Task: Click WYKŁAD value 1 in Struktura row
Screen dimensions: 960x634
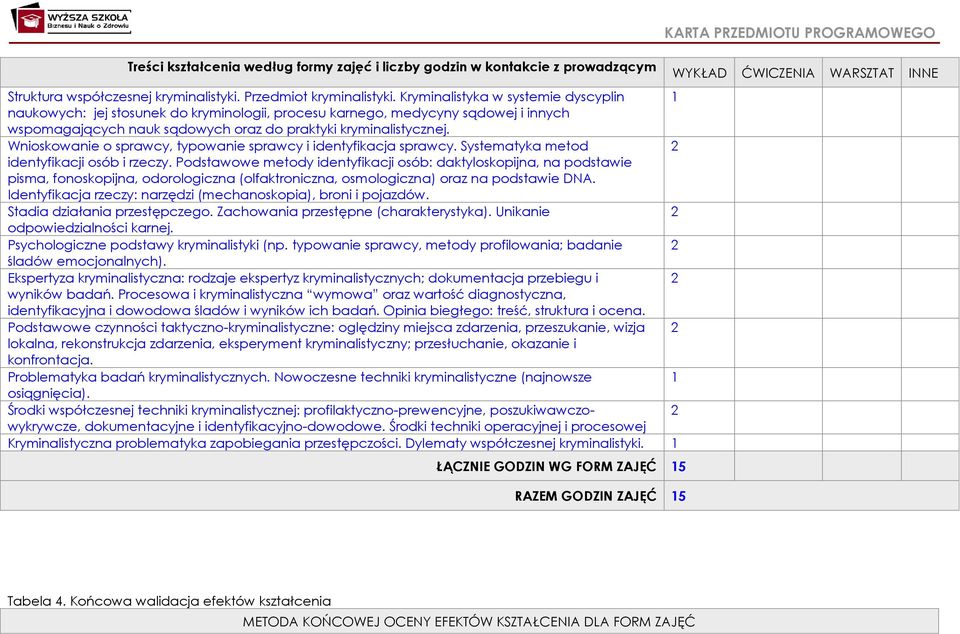Action: [x=675, y=97]
